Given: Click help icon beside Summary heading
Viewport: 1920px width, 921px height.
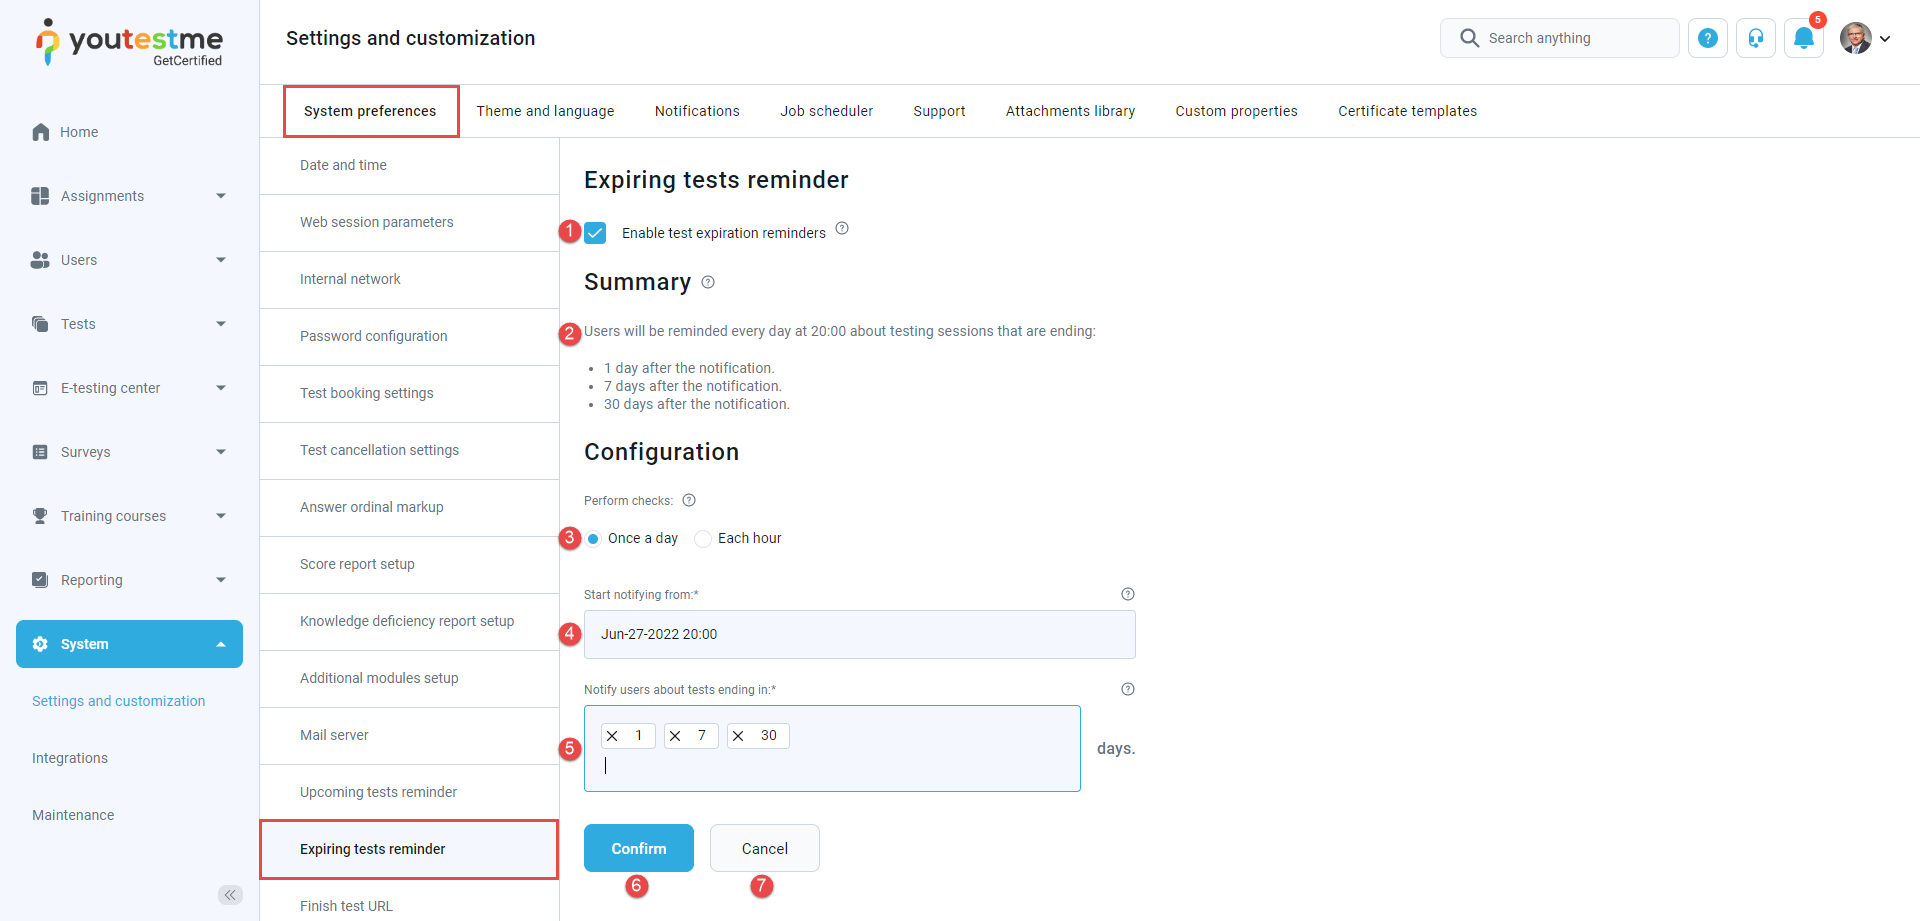Looking at the screenshot, I should tap(708, 283).
